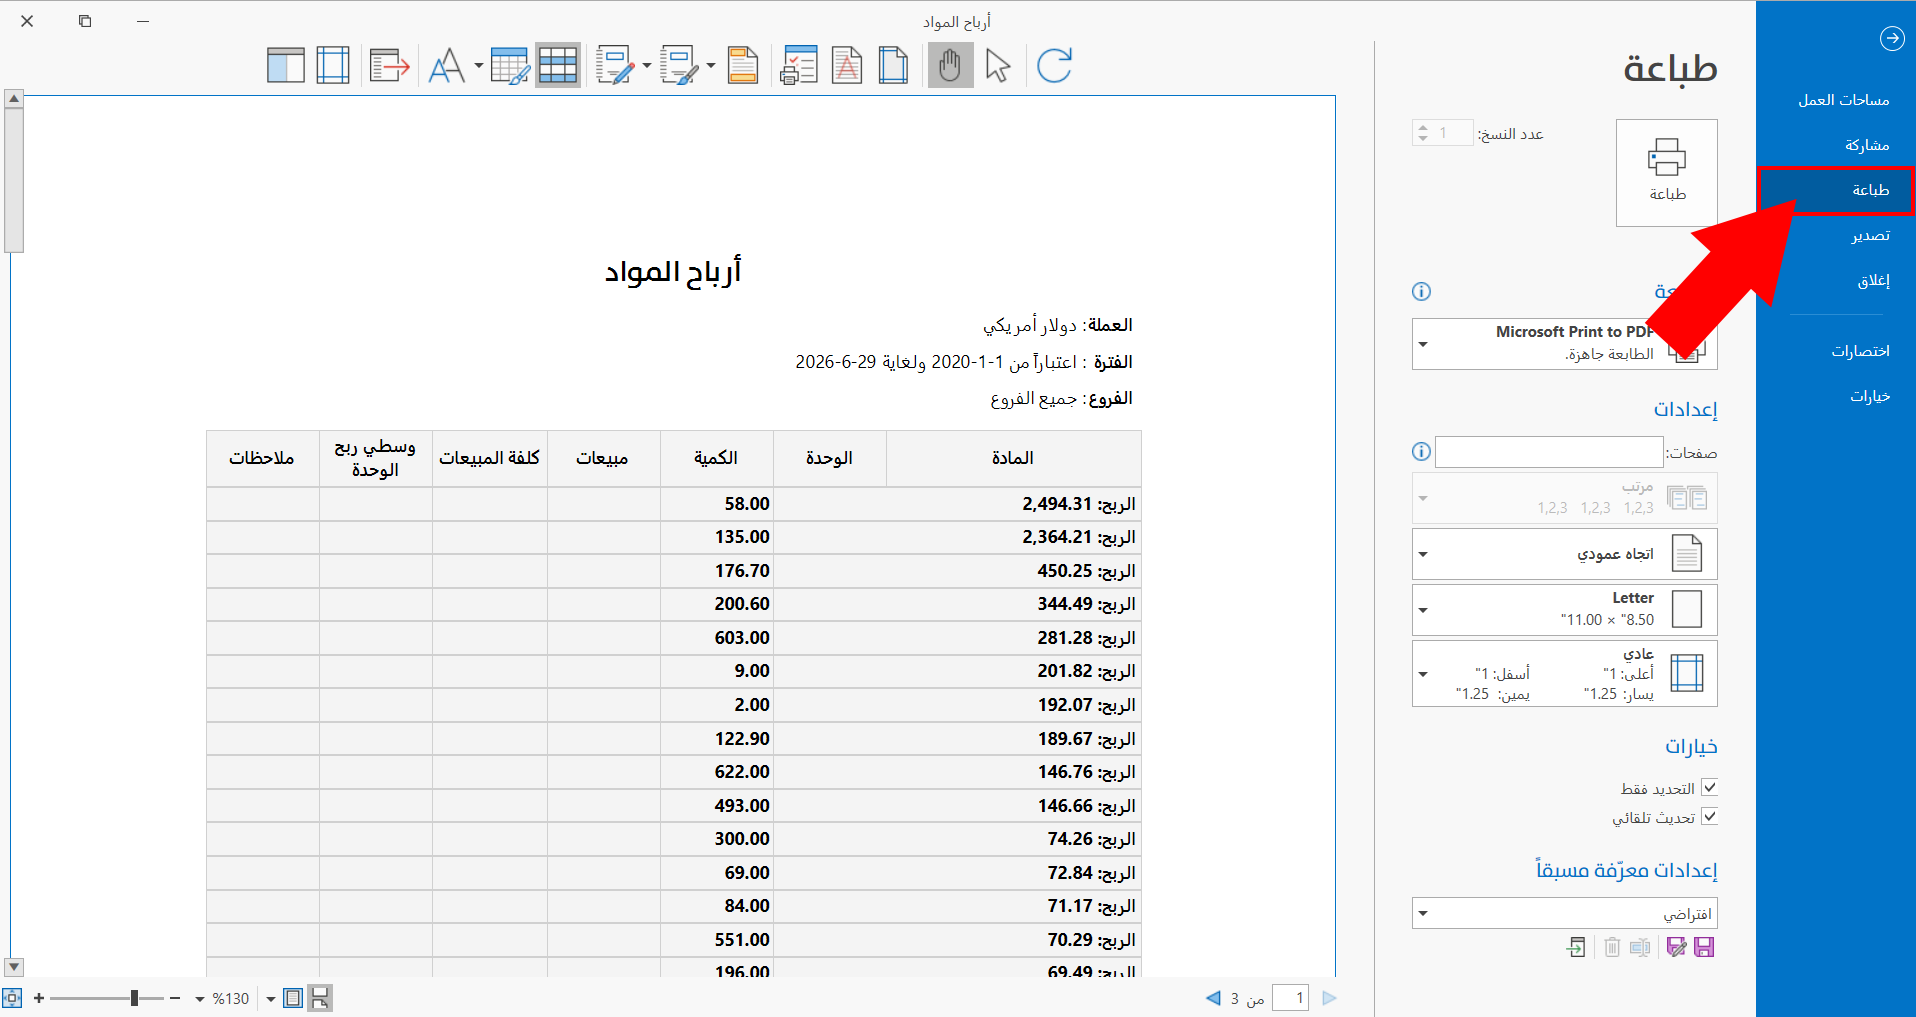Click the blue refresh arrow icon
1916x1017 pixels.
coord(1054,66)
